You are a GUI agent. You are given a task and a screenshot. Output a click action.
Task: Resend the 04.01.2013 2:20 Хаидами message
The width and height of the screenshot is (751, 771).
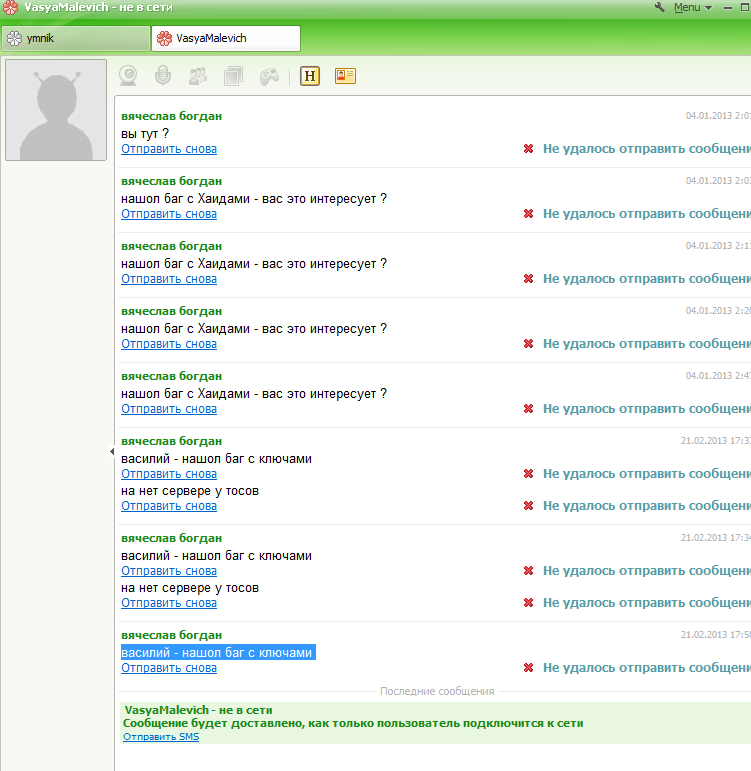click(x=169, y=344)
